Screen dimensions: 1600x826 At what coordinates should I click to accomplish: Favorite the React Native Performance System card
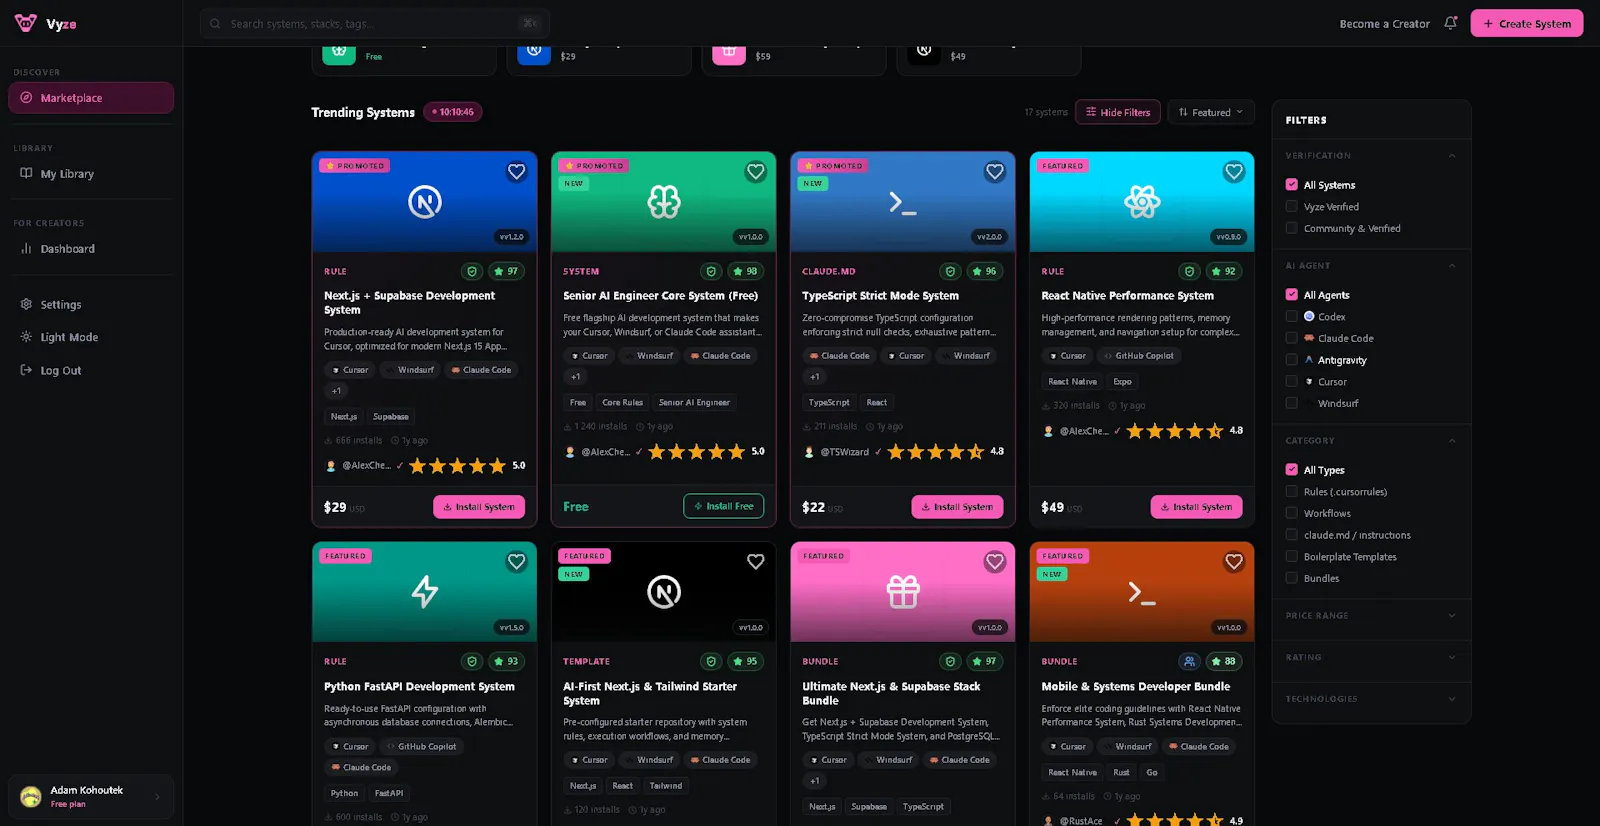click(1233, 172)
